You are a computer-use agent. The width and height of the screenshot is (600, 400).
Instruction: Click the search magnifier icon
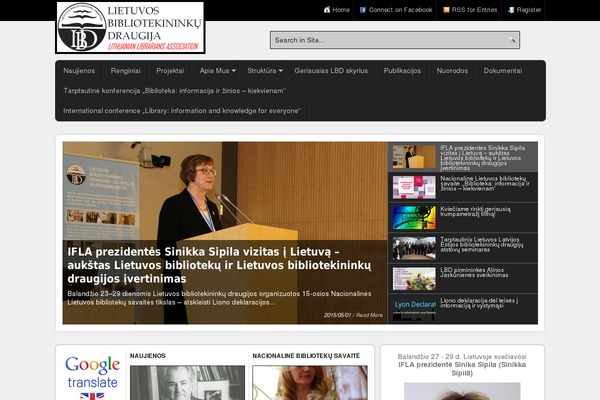pyautogui.click(x=512, y=39)
